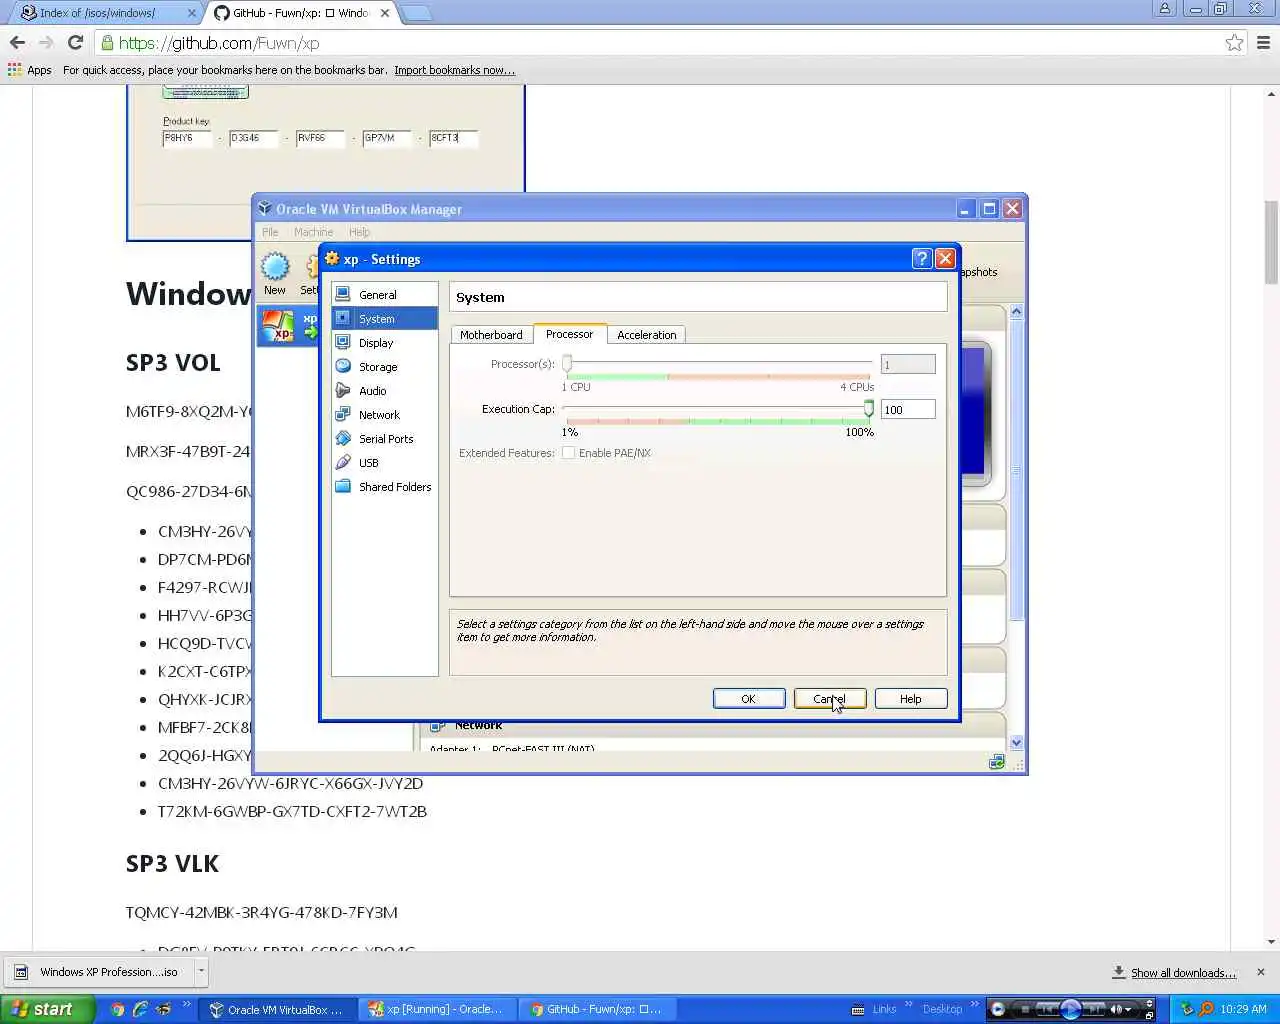Reload the GitHub page
Image resolution: width=1280 pixels, height=1024 pixels.
pos(75,43)
